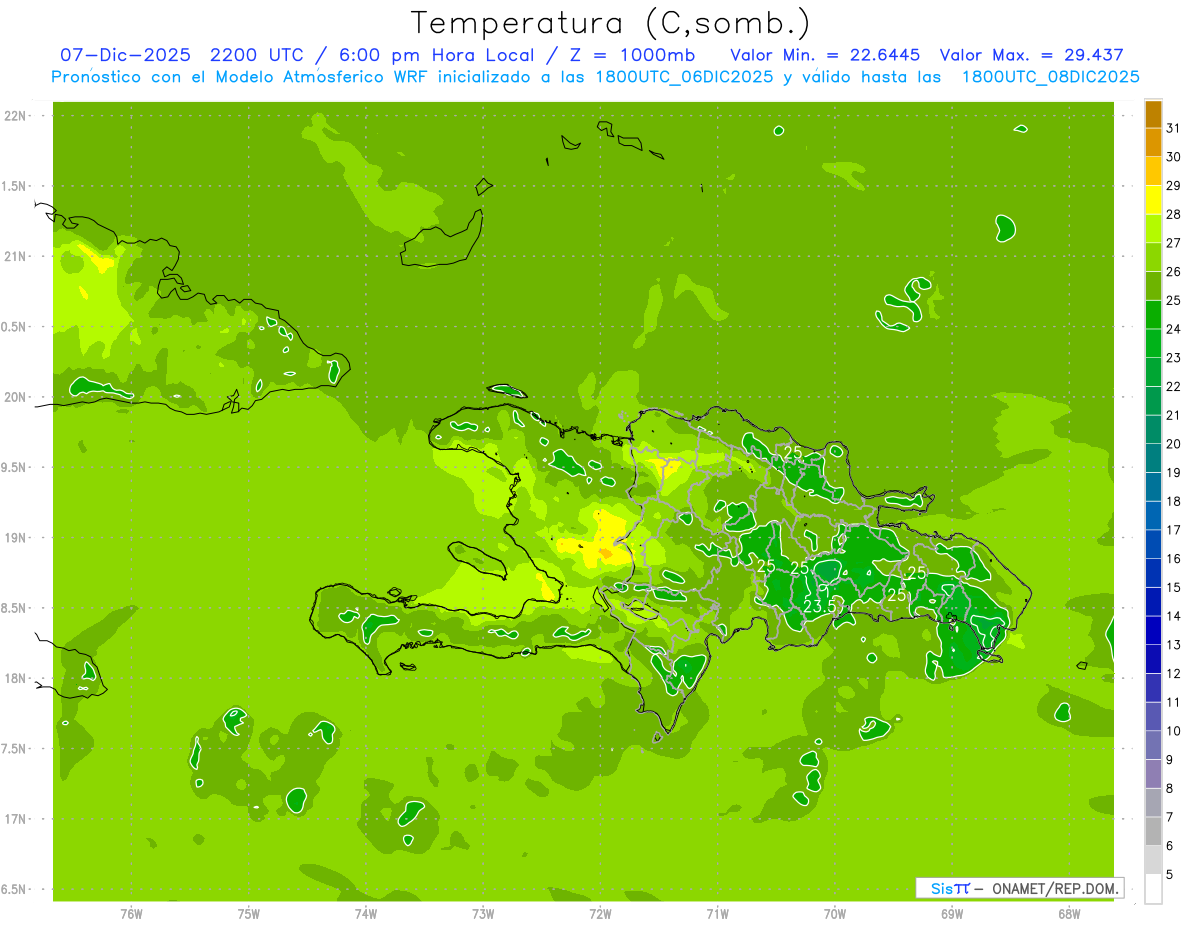
Task: Click the '17N' latitude axis label
Action: click(x=16, y=819)
